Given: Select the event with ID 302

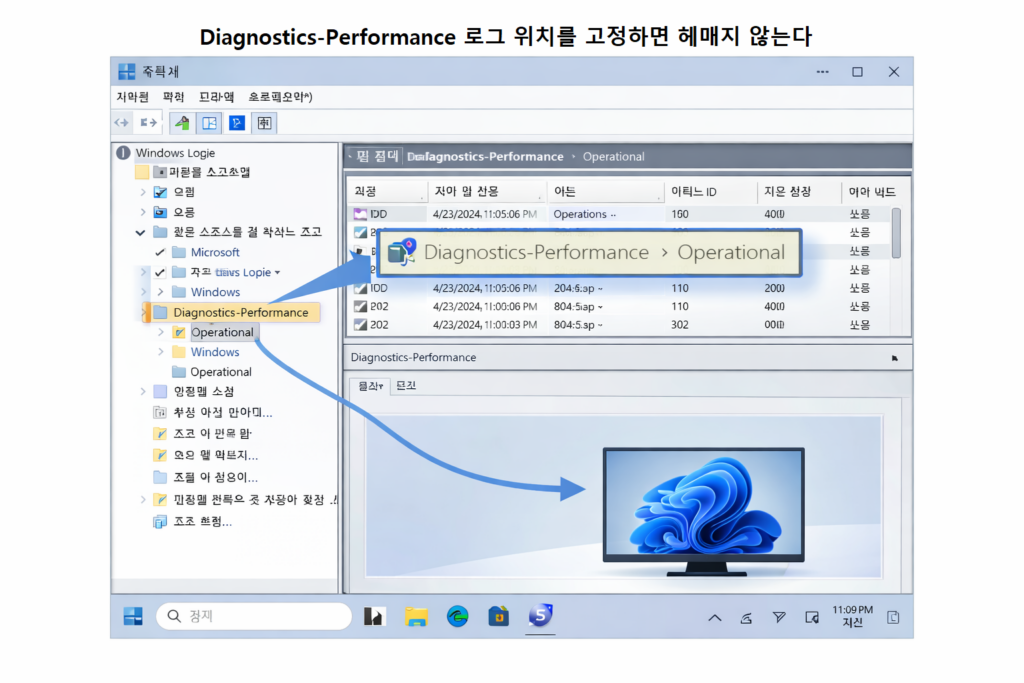Looking at the screenshot, I should click(620, 325).
